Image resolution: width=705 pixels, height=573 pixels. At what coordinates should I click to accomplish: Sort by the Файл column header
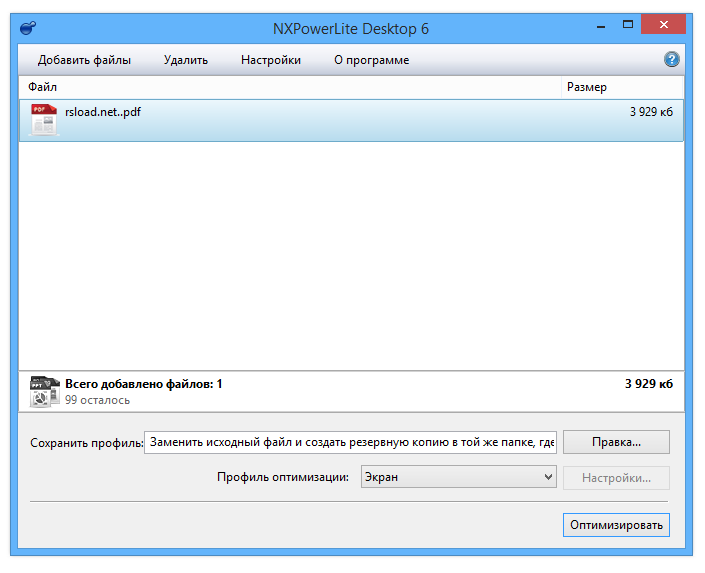pyautogui.click(x=290, y=87)
